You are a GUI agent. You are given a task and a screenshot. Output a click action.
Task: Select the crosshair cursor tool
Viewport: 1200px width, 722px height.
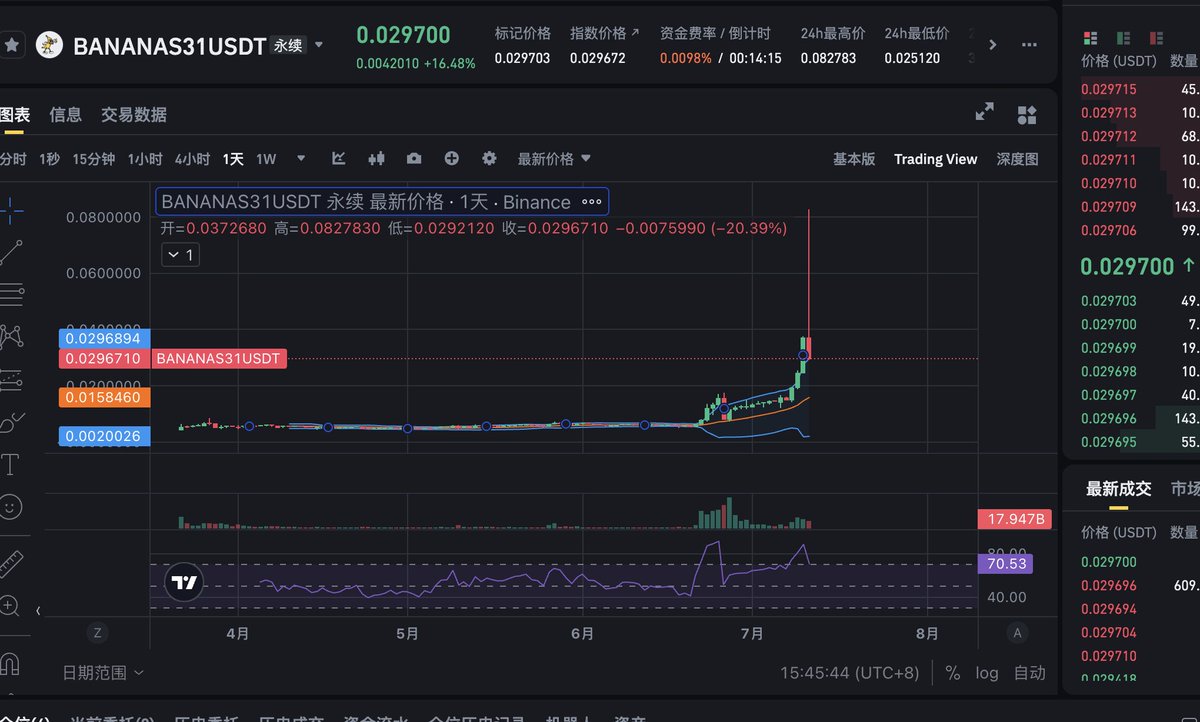tap(11, 210)
